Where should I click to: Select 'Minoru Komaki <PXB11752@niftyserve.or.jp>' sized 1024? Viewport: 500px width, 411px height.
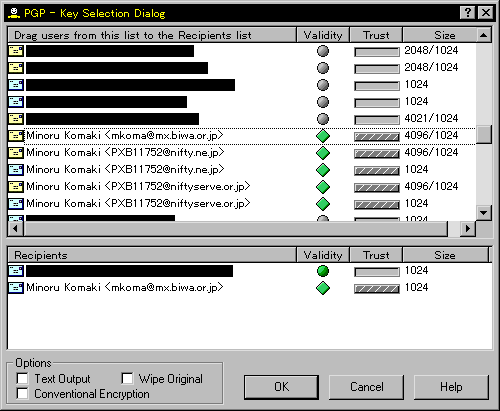pos(138,204)
